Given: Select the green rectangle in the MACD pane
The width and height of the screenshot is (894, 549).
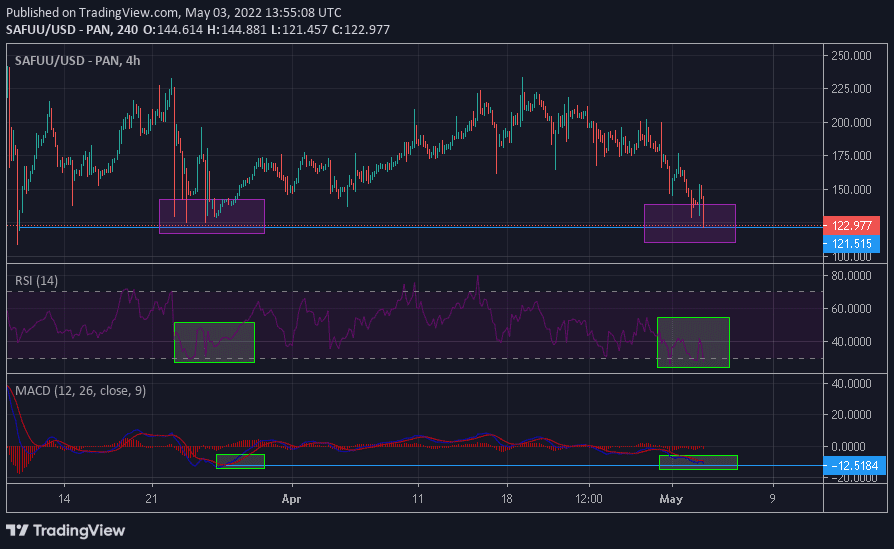Looking at the screenshot, I should tap(240, 461).
